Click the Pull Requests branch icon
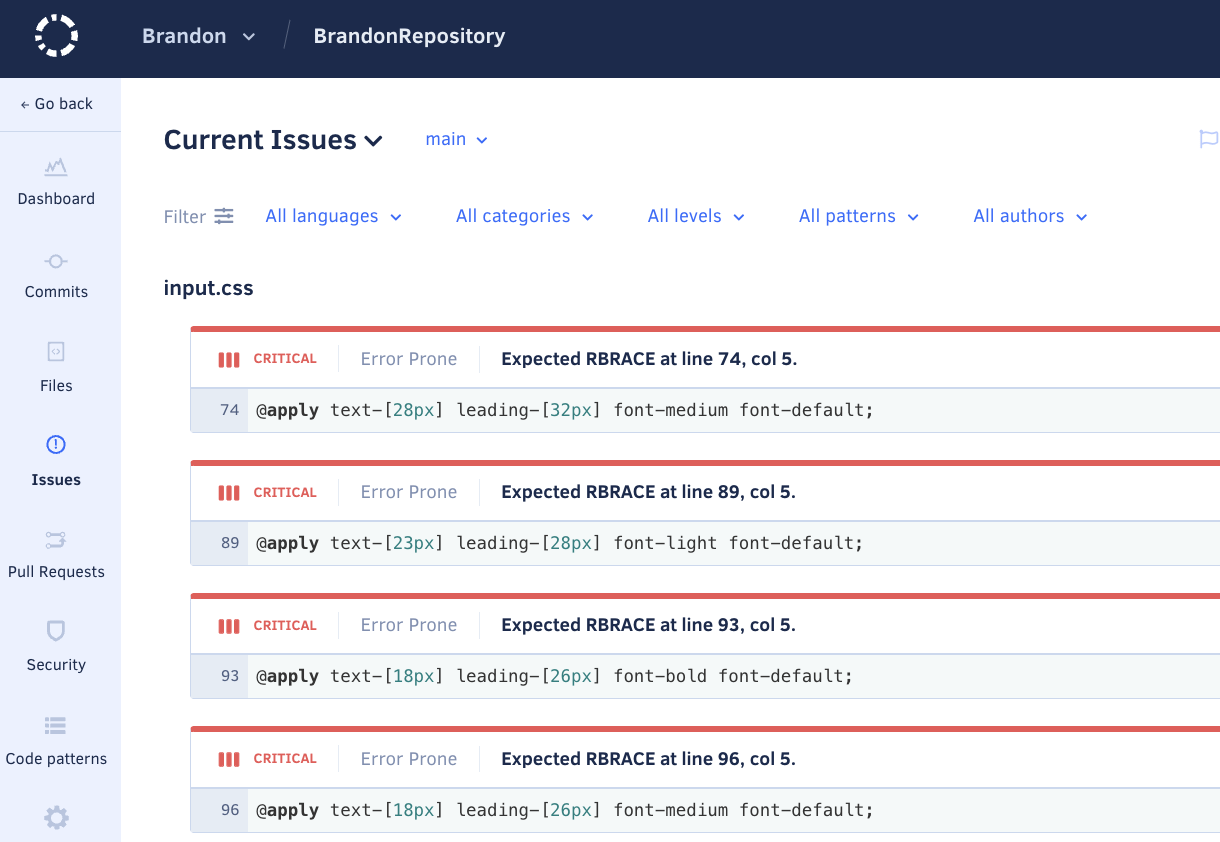This screenshot has height=842, width=1220. point(56,541)
